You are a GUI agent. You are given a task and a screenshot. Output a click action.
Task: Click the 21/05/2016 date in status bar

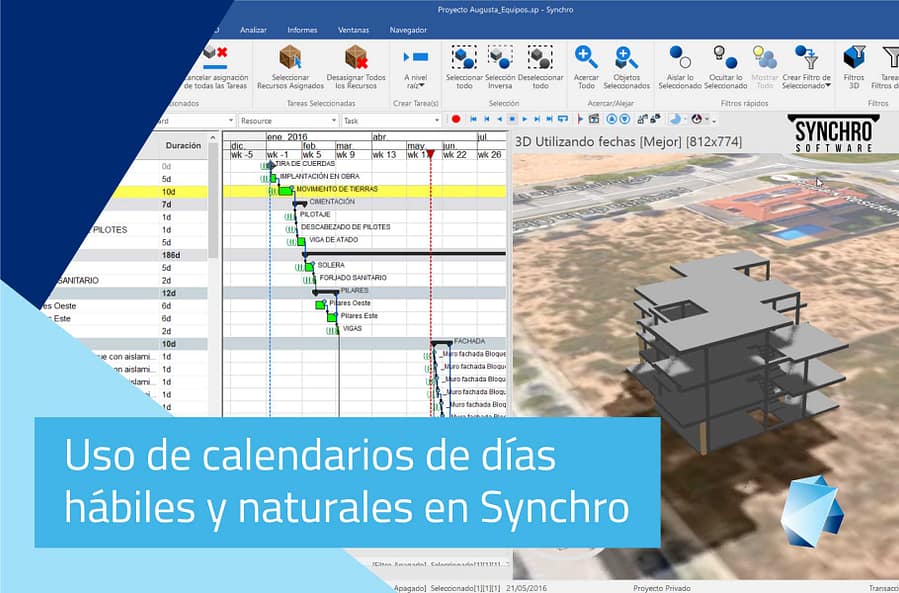pos(526,588)
